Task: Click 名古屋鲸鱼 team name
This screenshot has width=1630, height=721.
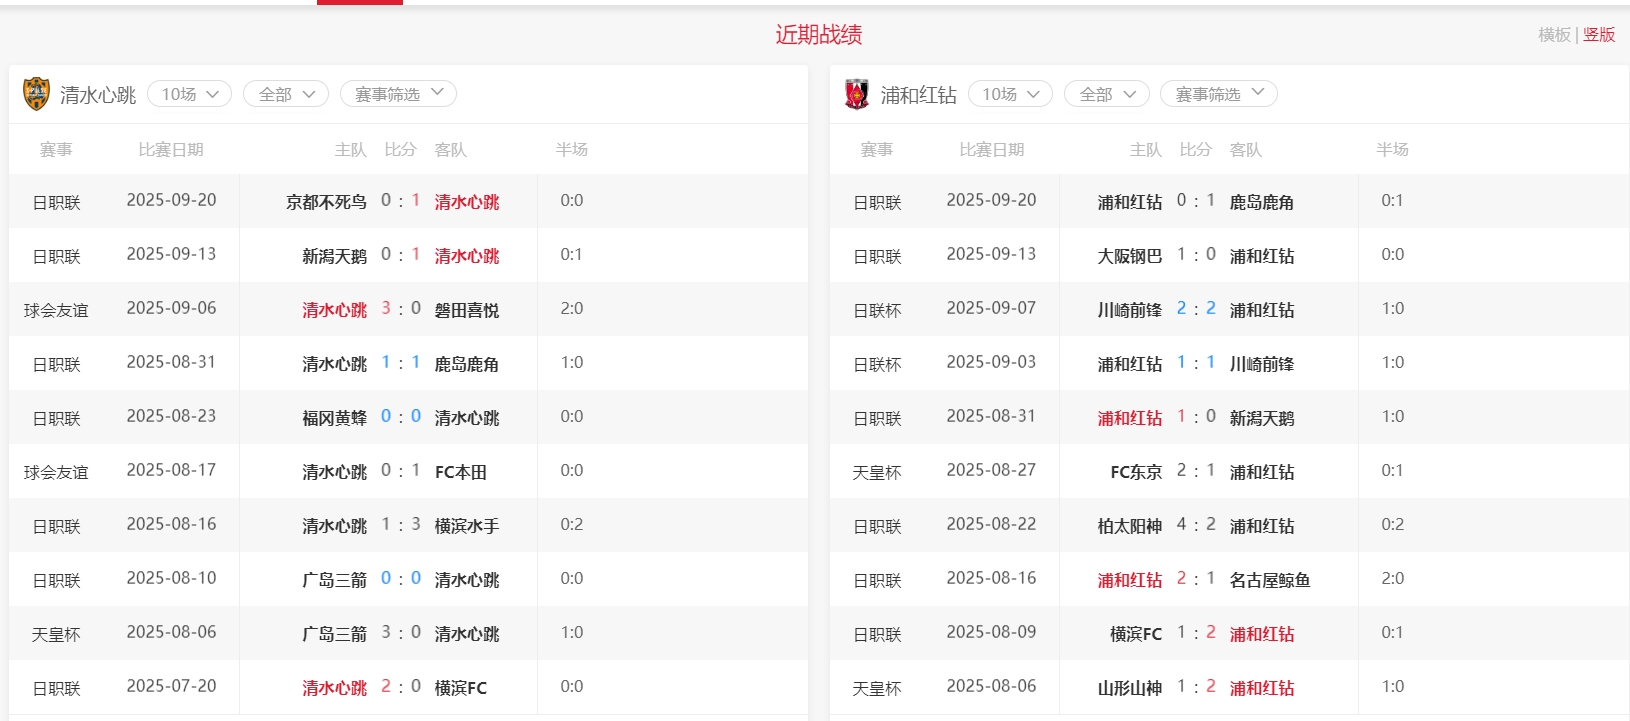Action: 1269,580
